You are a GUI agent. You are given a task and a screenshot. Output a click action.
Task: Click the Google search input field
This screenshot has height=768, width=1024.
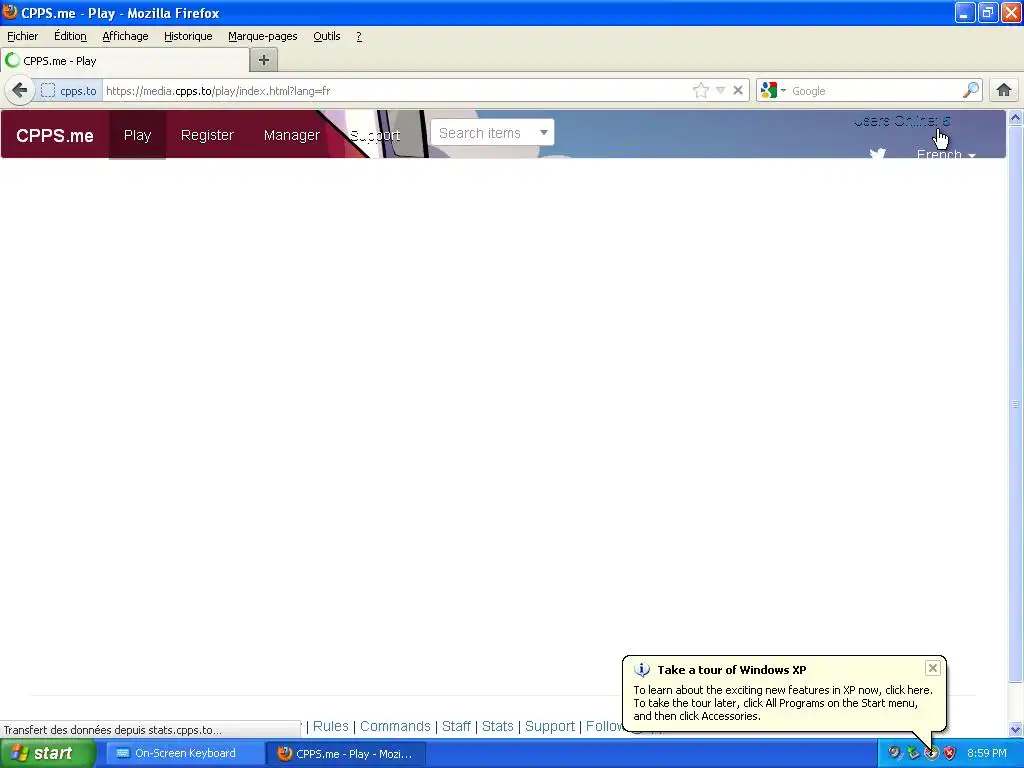coord(875,91)
